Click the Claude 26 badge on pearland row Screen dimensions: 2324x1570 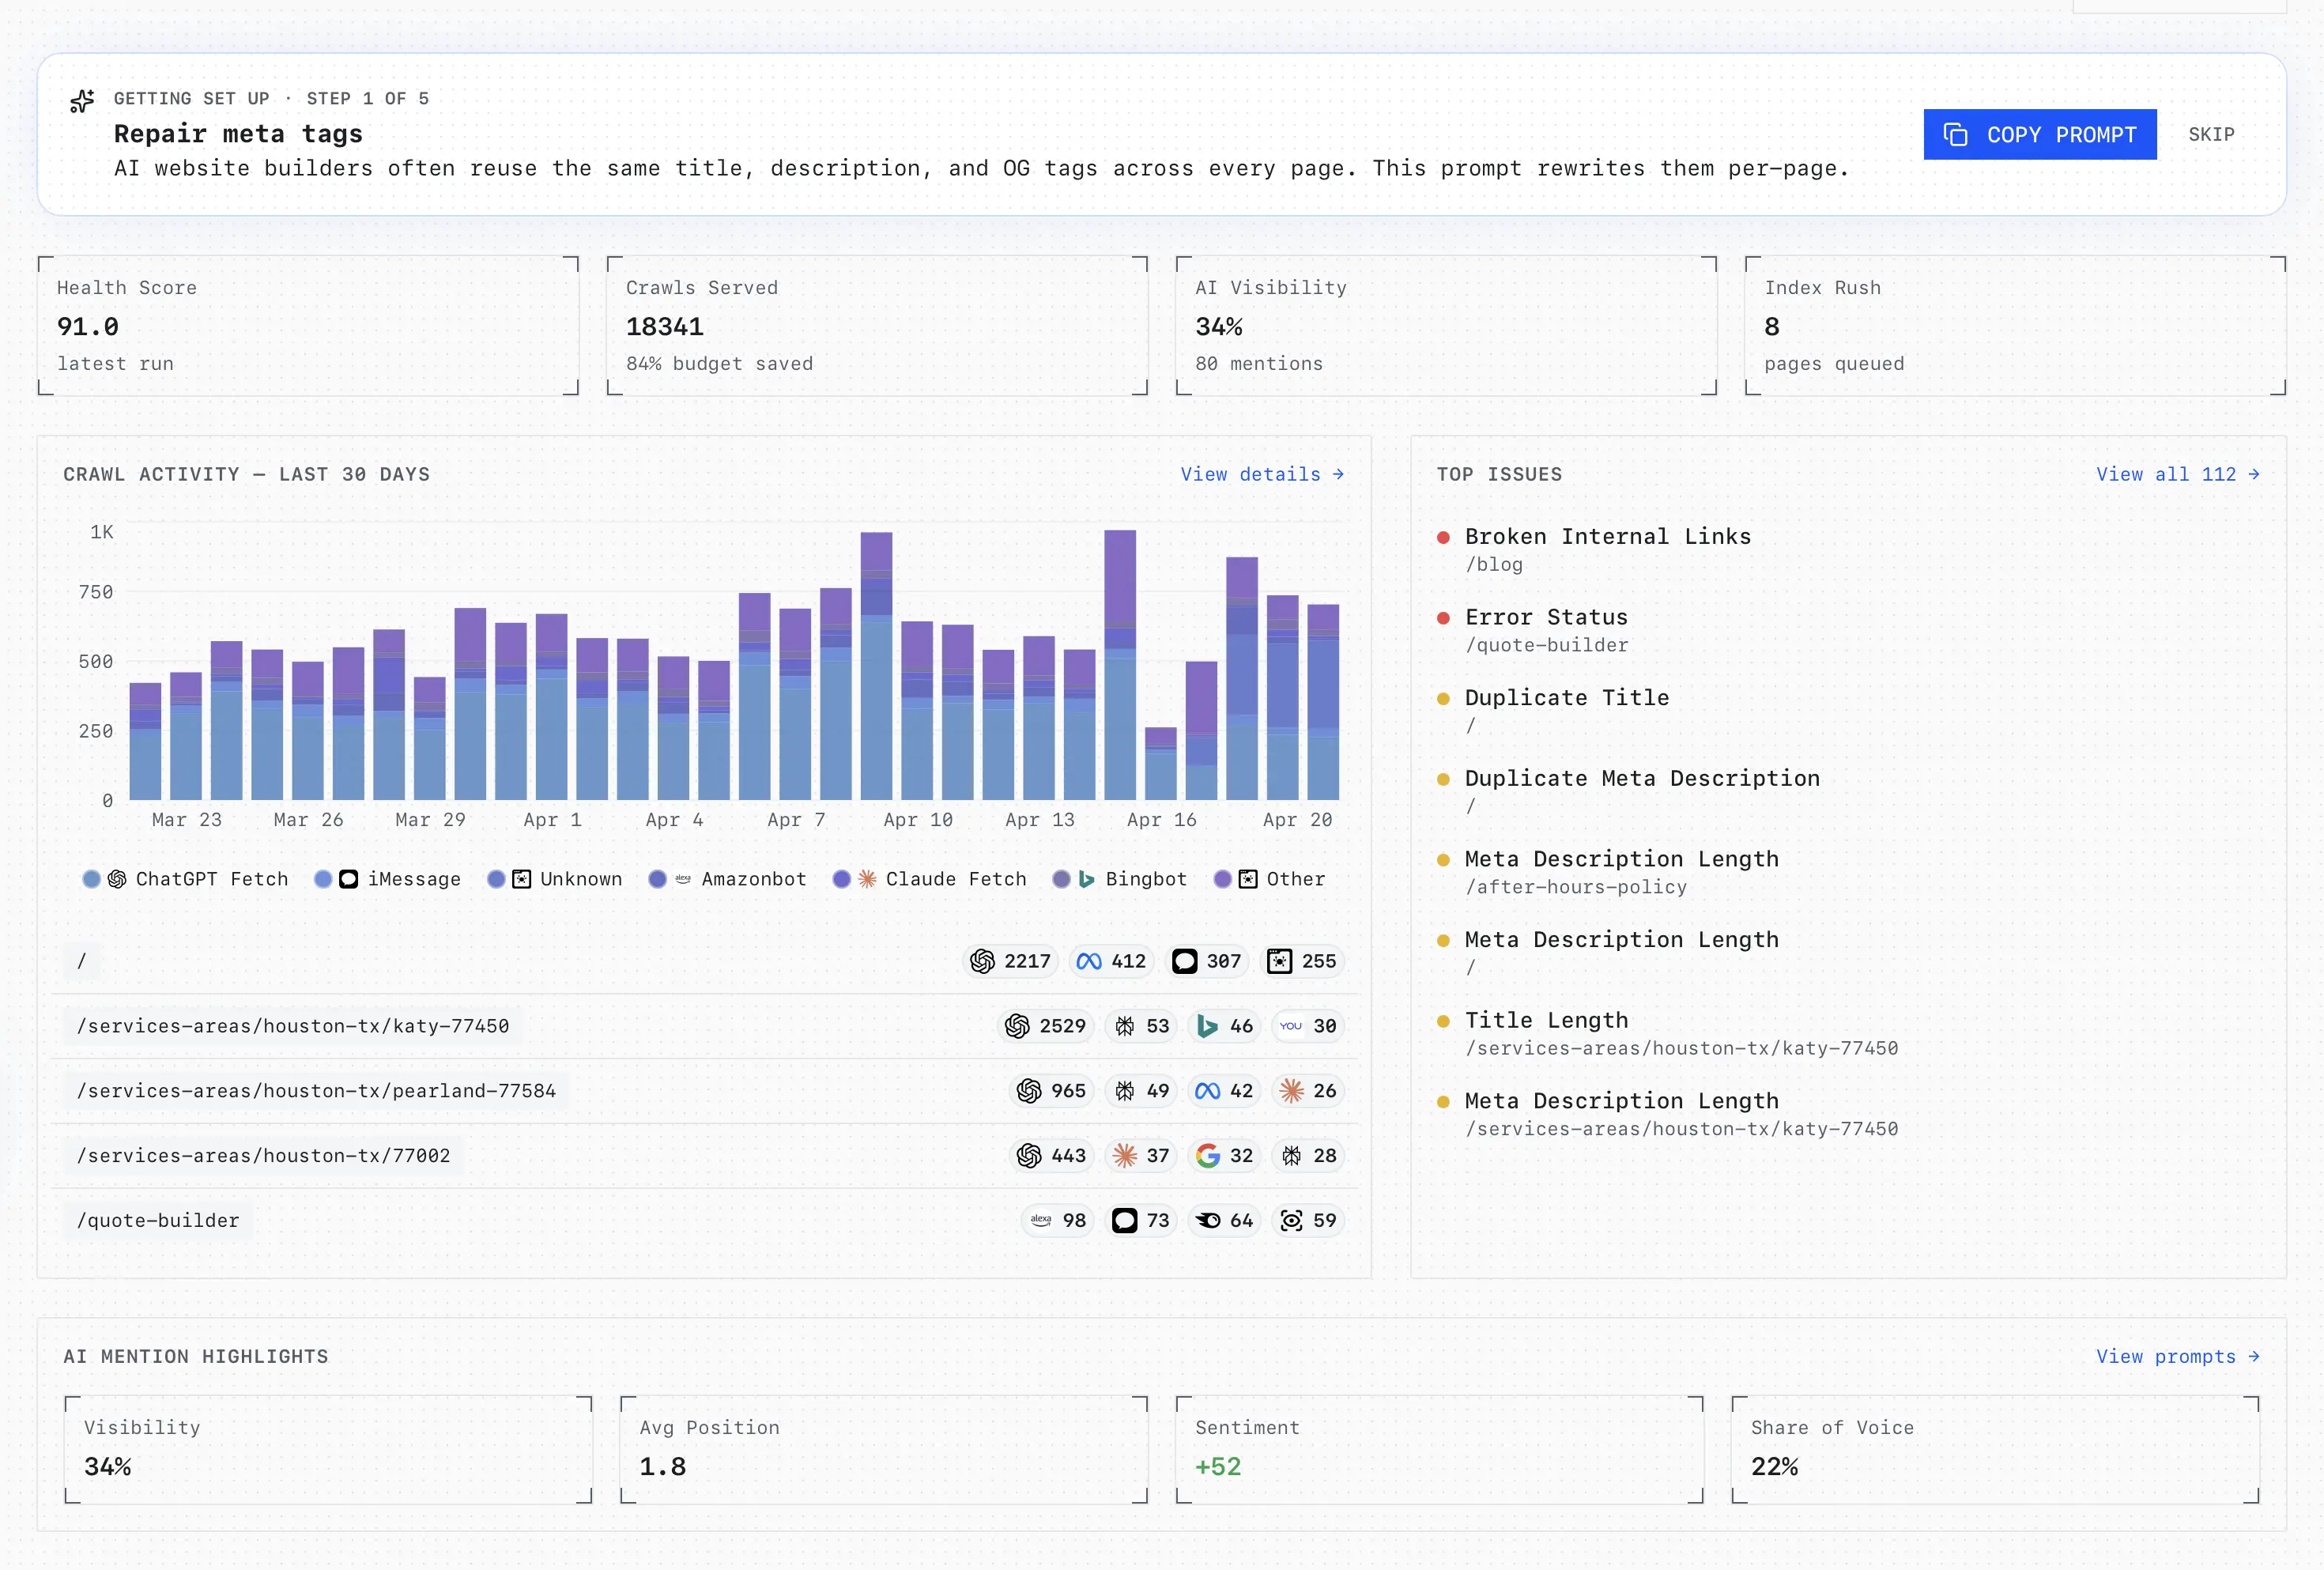pos(1307,1091)
